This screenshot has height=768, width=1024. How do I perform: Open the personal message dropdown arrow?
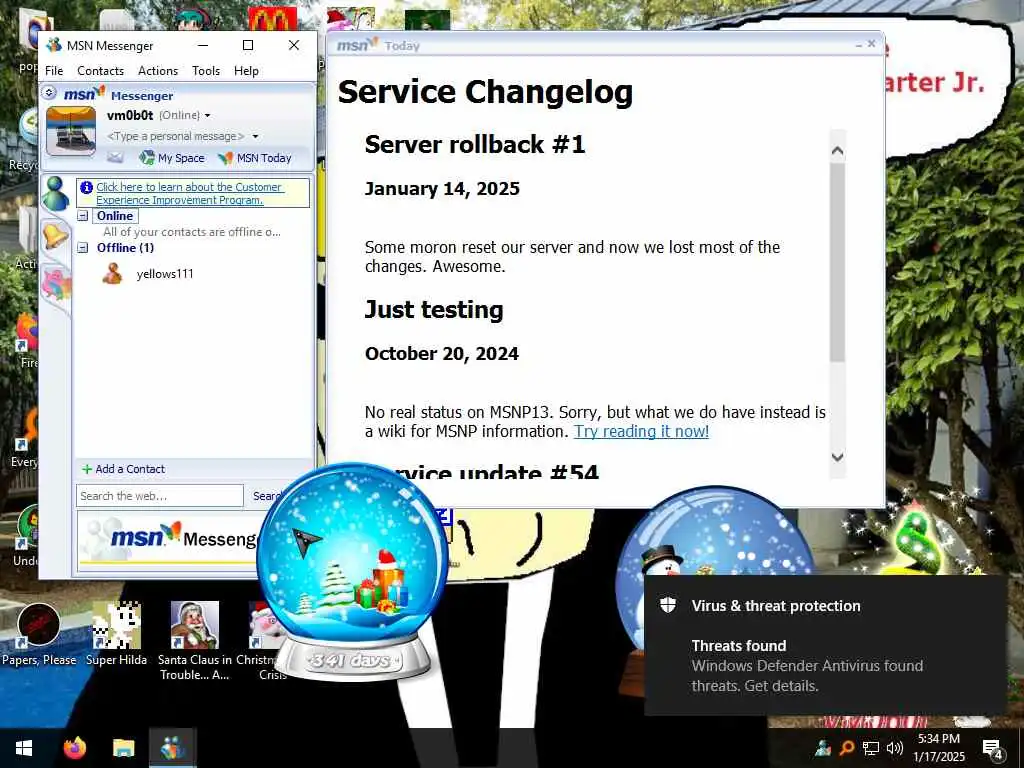[255, 136]
